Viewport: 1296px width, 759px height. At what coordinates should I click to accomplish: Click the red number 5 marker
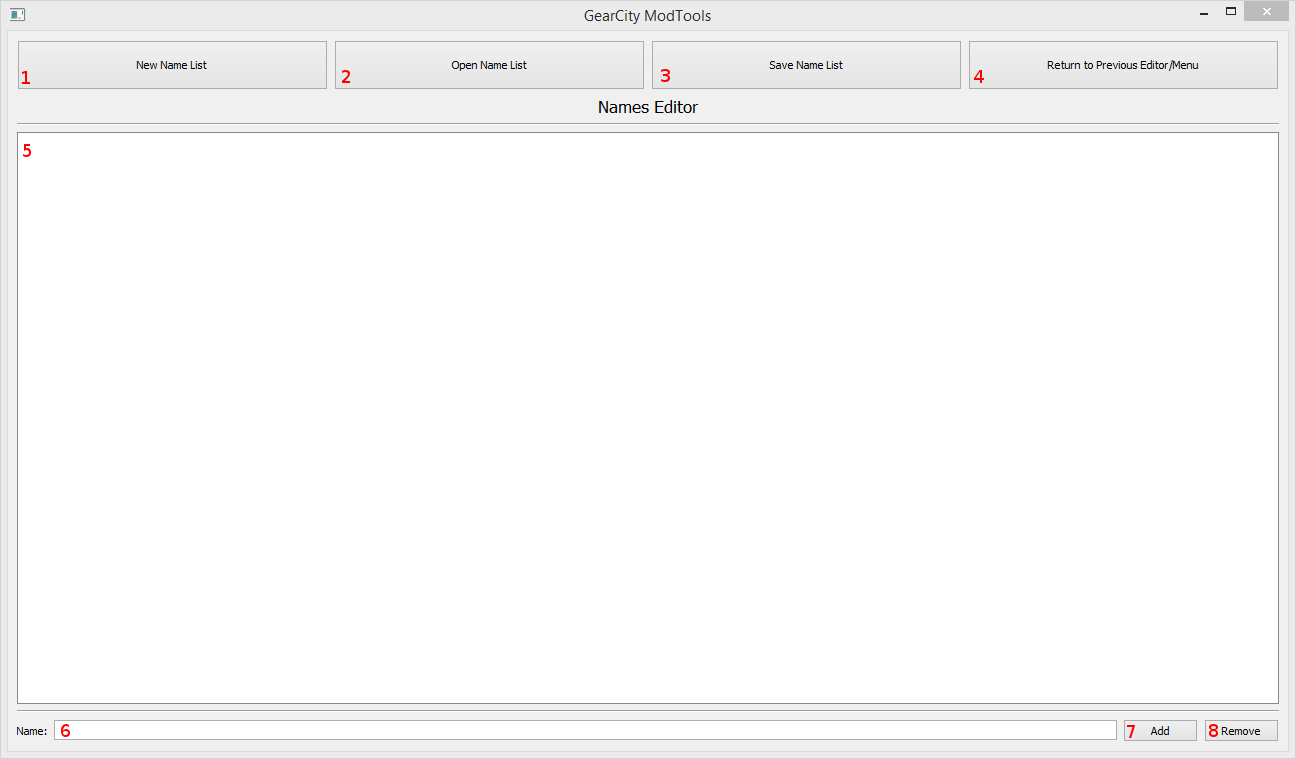(27, 151)
